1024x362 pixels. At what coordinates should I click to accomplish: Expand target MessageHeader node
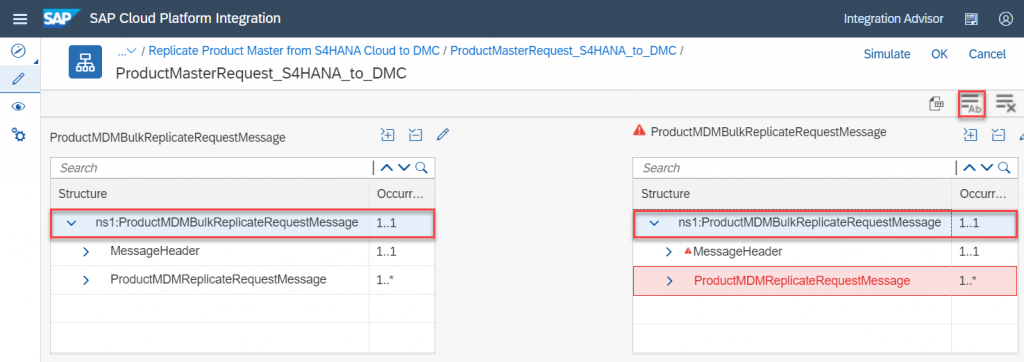click(668, 252)
